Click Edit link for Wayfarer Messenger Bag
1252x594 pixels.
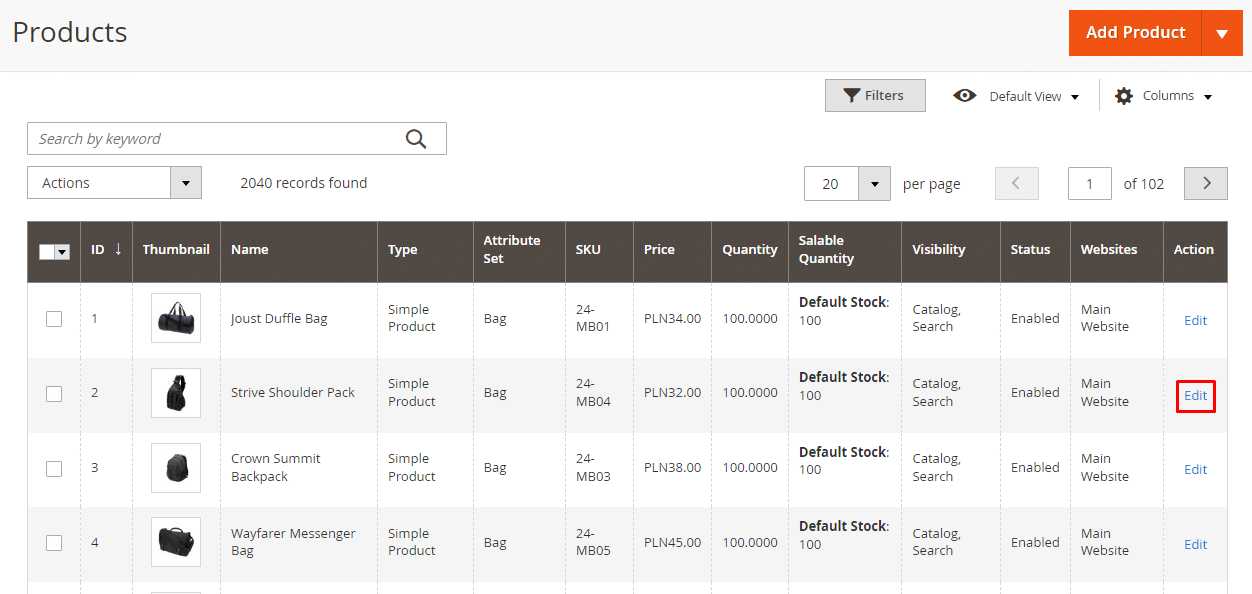1195,544
